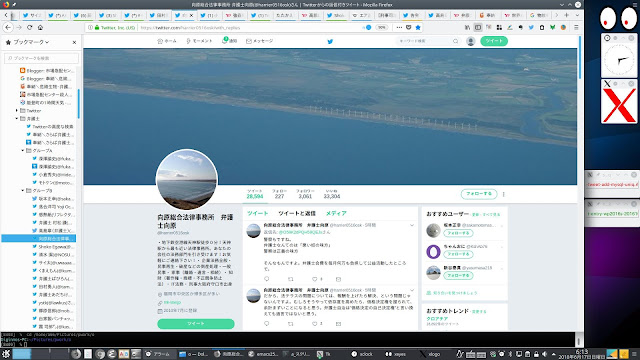Close the active browser tab
Image resolution: width=640 pixels, height=360 pixels.
coord(191,16)
